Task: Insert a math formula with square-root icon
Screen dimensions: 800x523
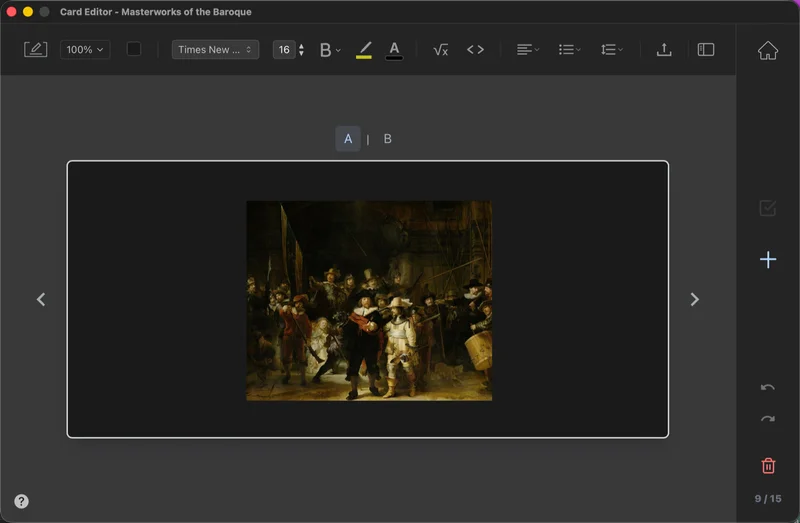Action: [440, 49]
